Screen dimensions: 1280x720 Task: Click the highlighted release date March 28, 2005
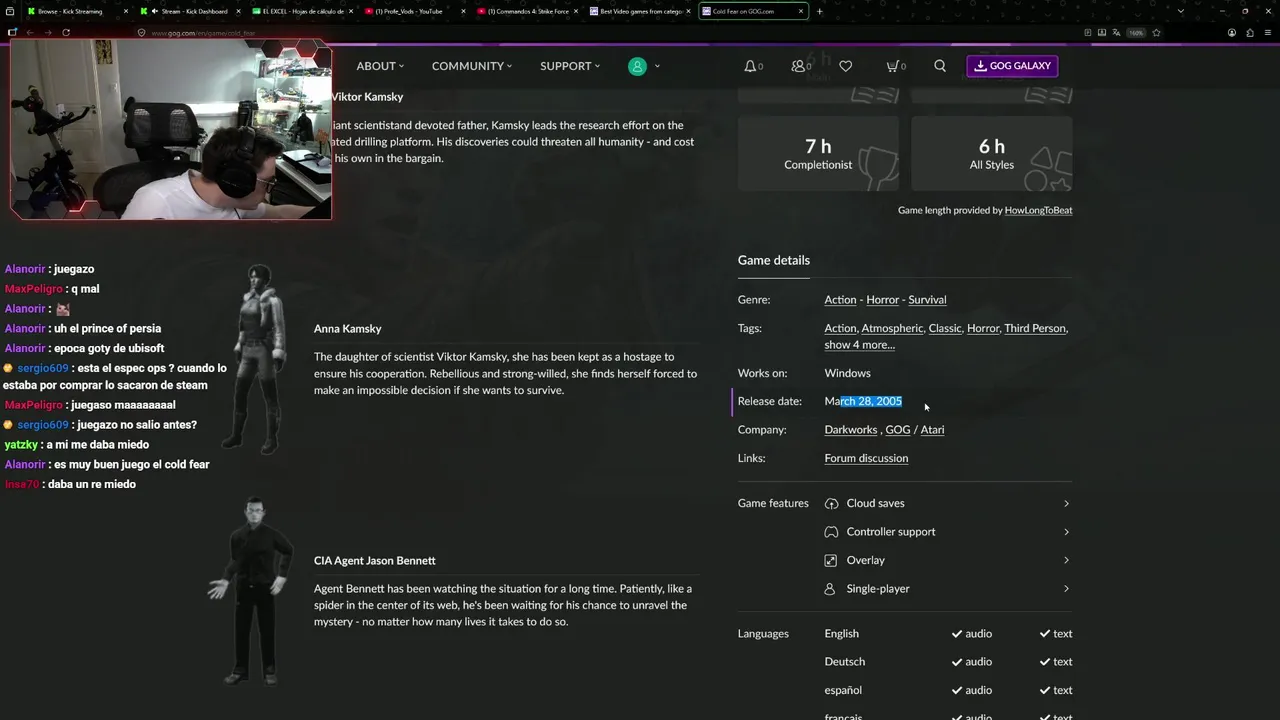coord(863,401)
